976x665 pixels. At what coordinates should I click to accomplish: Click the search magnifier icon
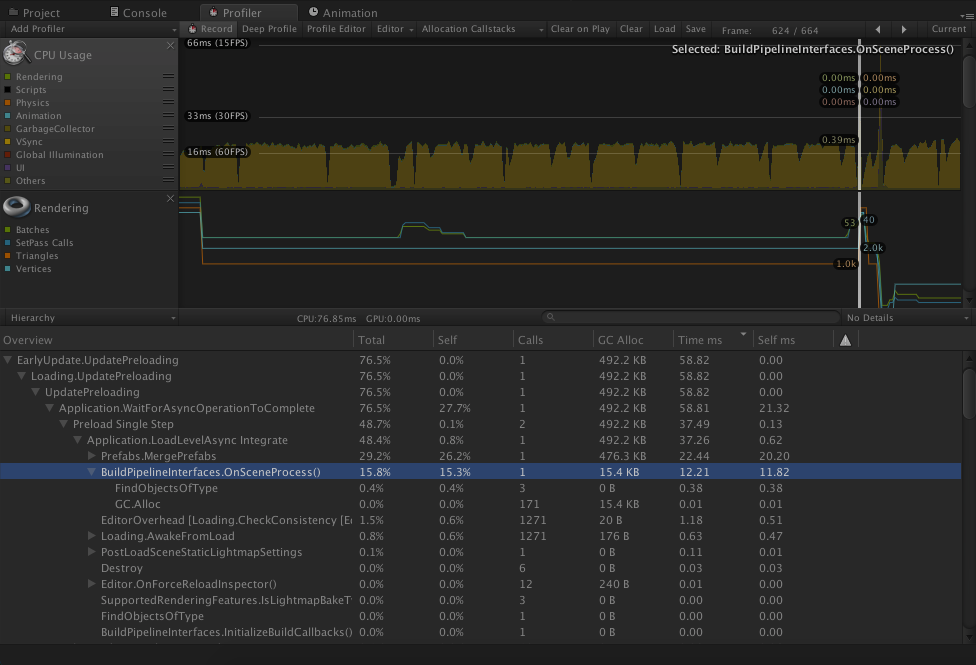pos(549,318)
